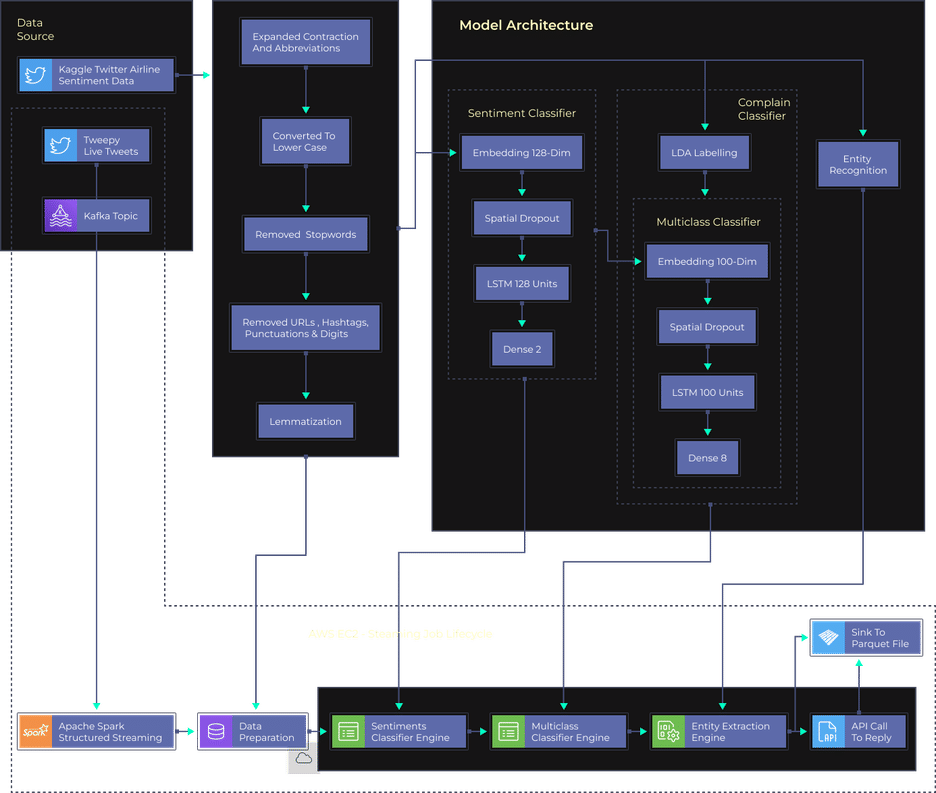Click the Twitter bird icon on Tweepy Live Tweets
The image size is (936, 793).
click(x=61, y=146)
